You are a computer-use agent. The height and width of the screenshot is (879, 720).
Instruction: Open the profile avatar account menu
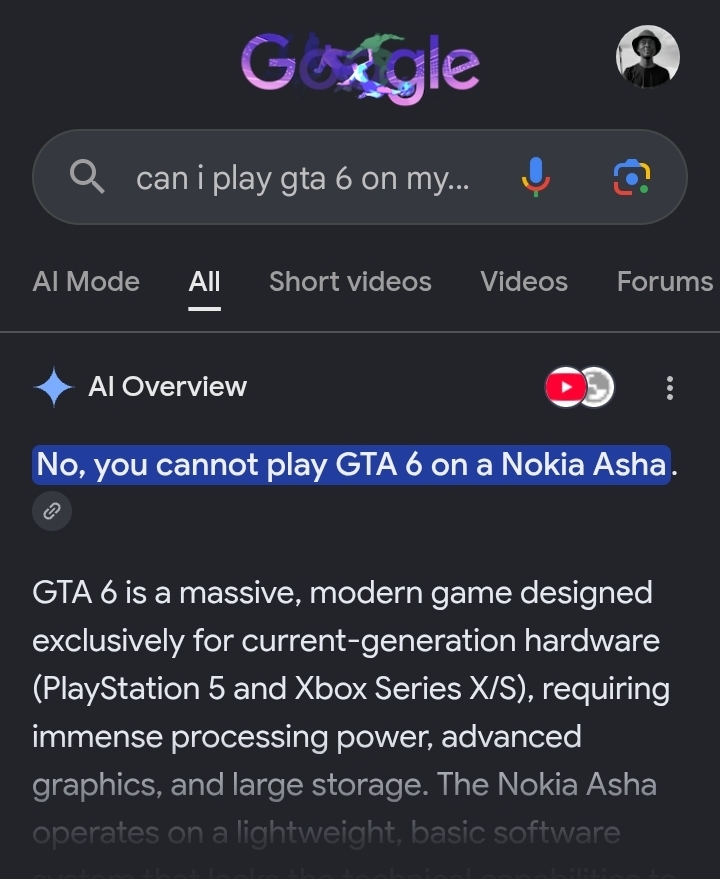pyautogui.click(x=648, y=57)
